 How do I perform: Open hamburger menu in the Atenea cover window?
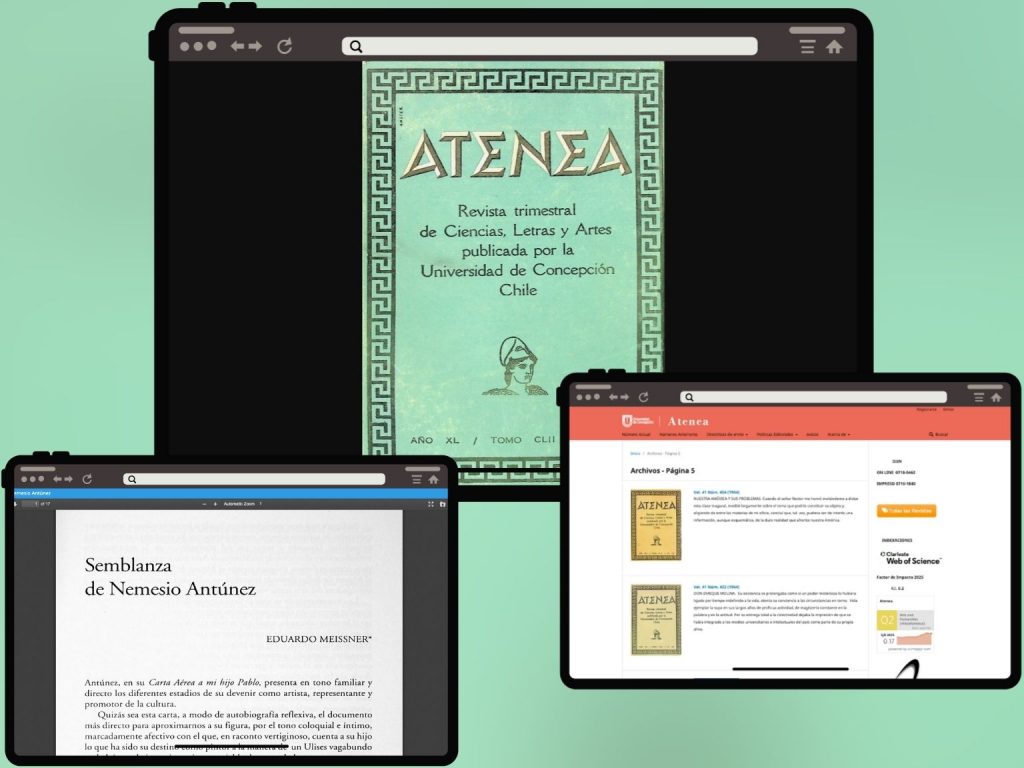tap(808, 46)
